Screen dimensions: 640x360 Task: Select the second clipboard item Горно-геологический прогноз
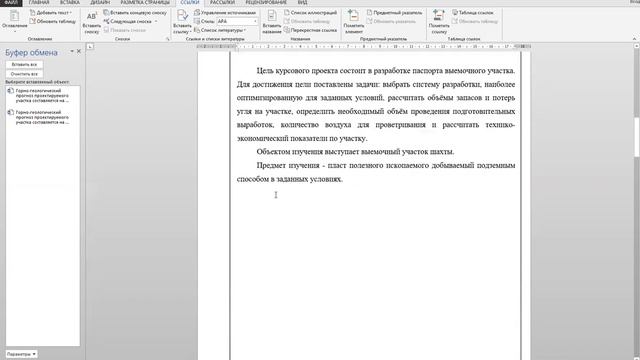(42, 117)
